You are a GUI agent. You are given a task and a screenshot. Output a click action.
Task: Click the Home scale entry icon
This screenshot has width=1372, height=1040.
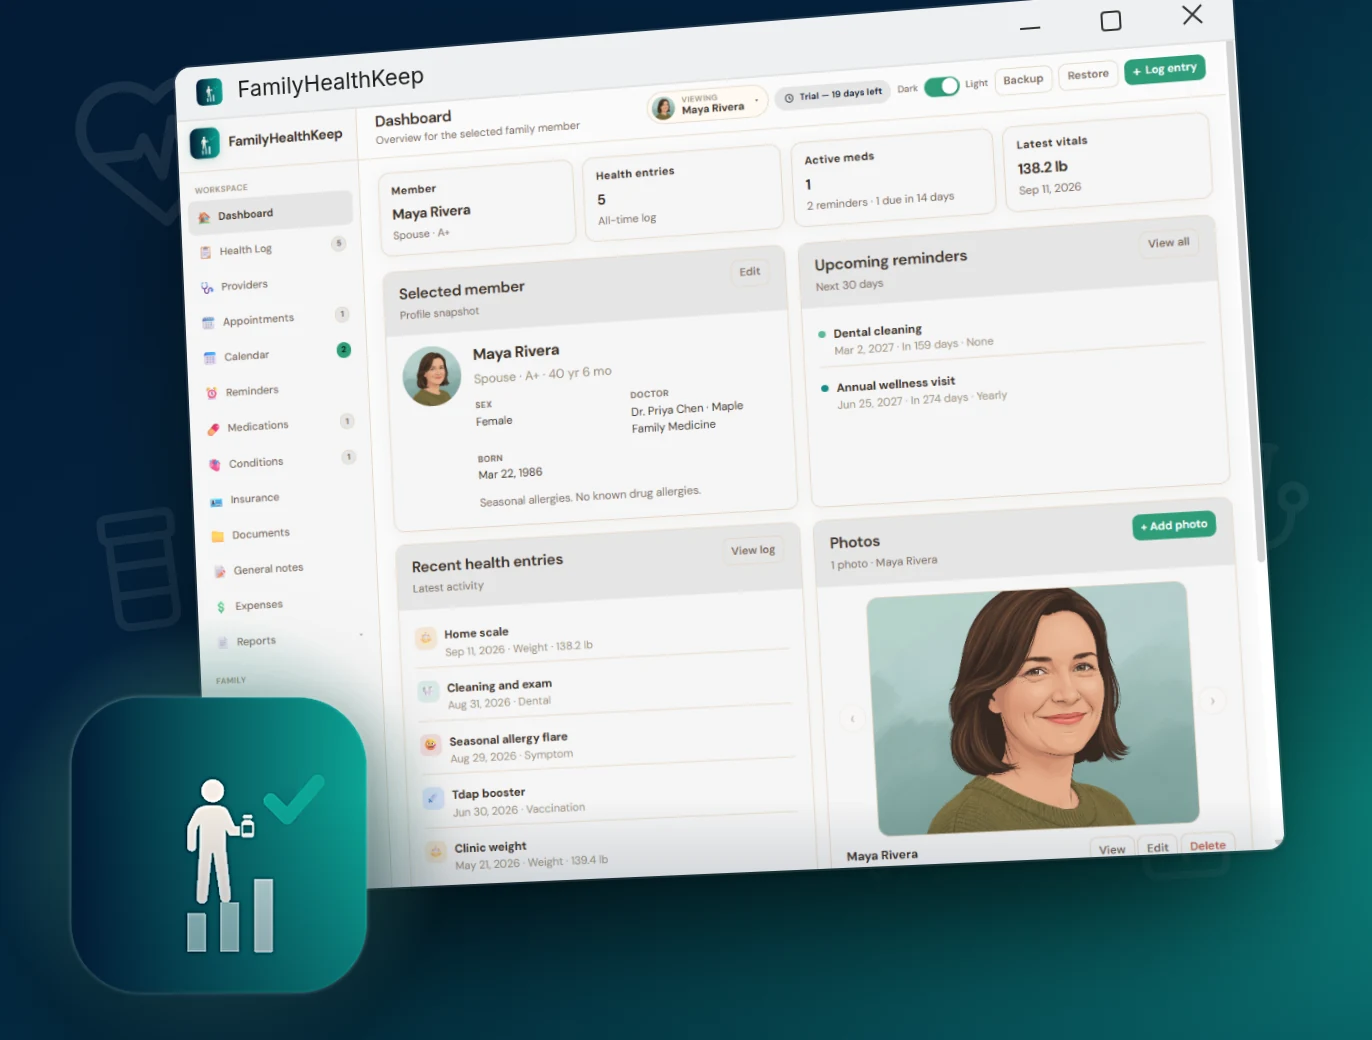coord(425,638)
